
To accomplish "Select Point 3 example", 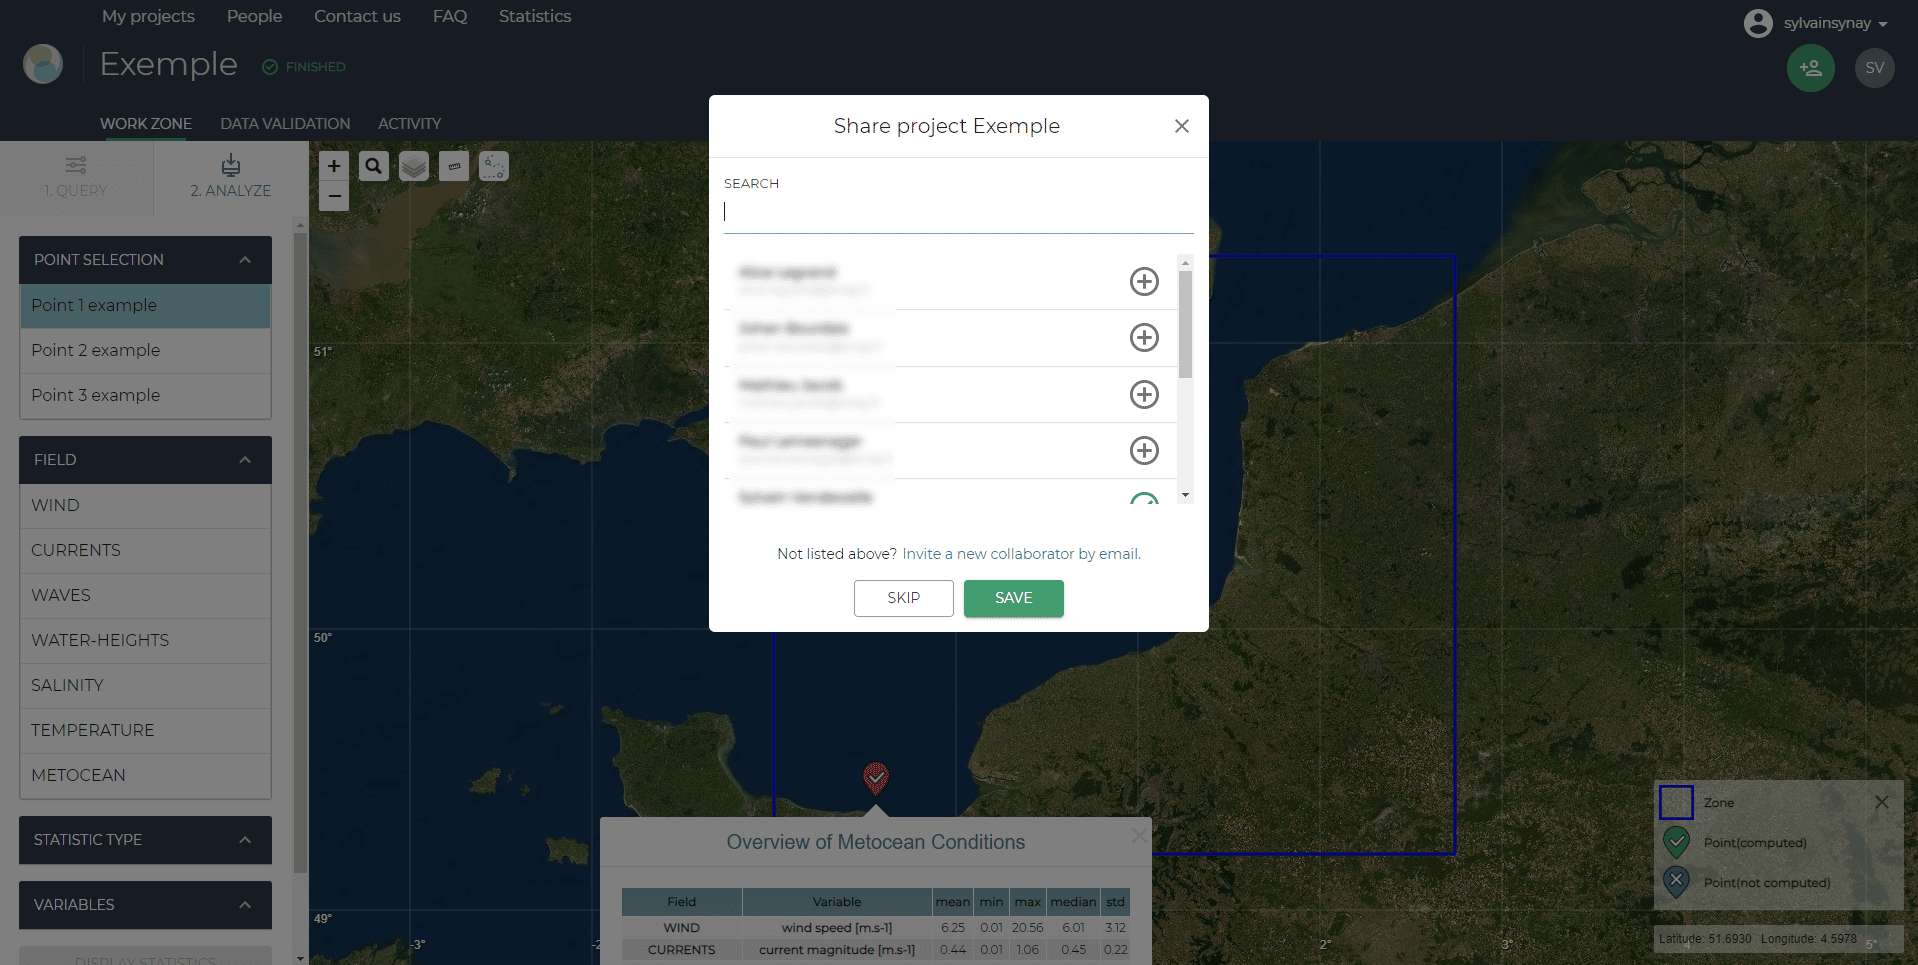I will pos(146,396).
